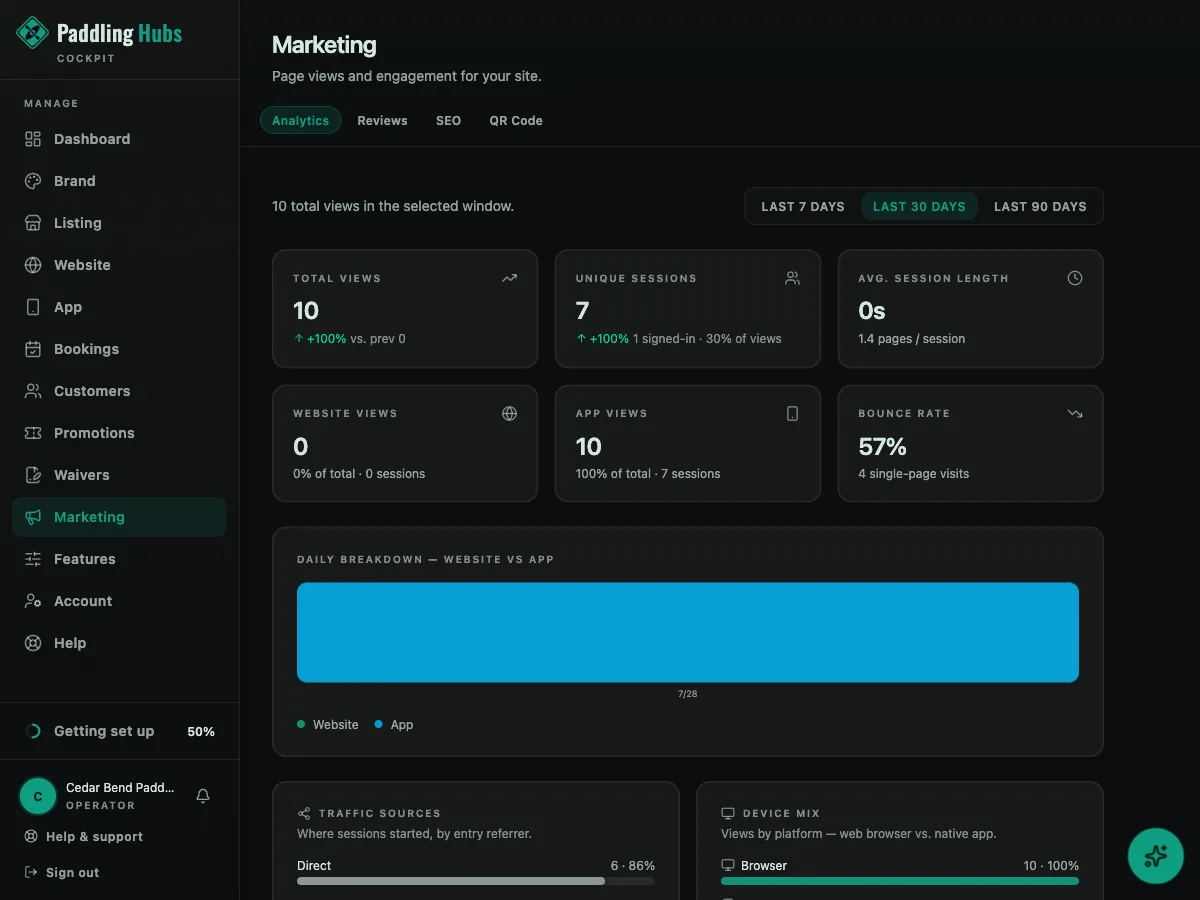
Task: Click the Bookings calendar icon
Action: 33,349
